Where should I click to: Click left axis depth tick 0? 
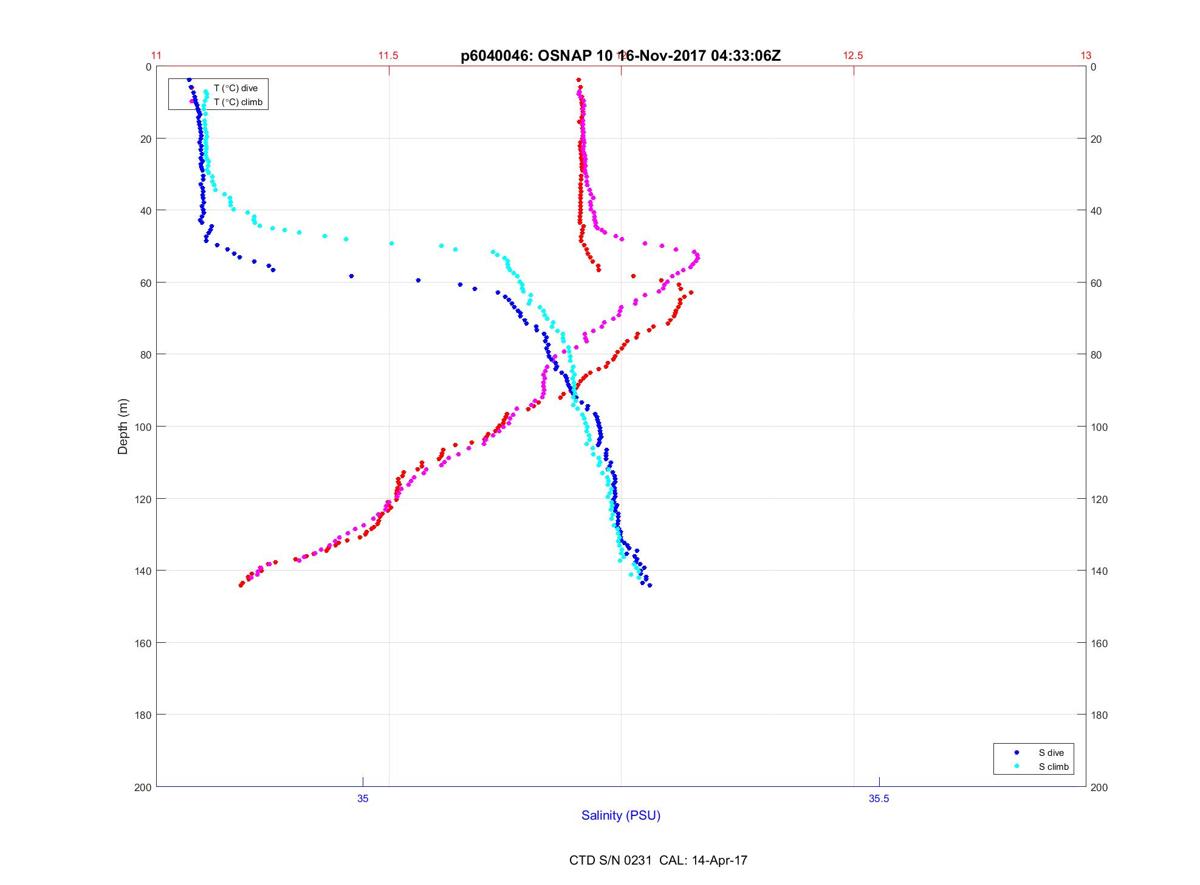point(148,67)
